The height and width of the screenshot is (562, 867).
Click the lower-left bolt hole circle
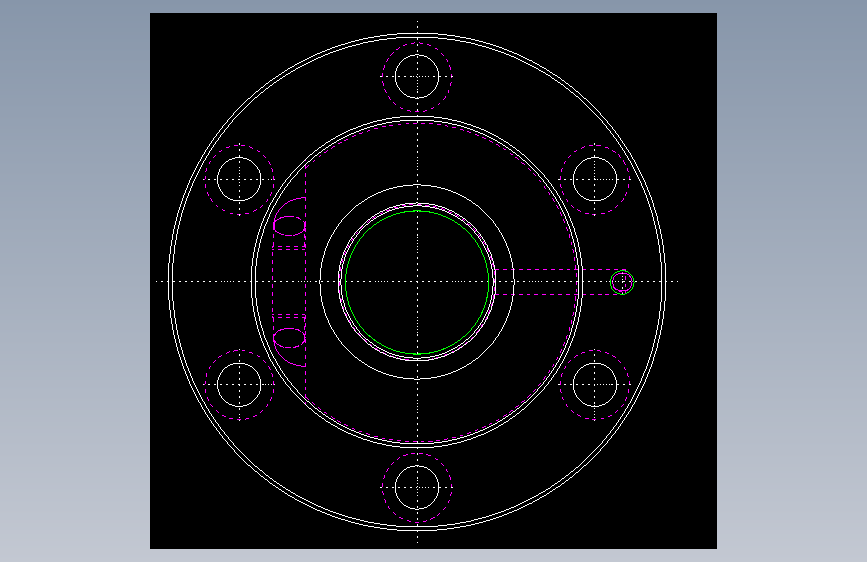(x=239, y=384)
